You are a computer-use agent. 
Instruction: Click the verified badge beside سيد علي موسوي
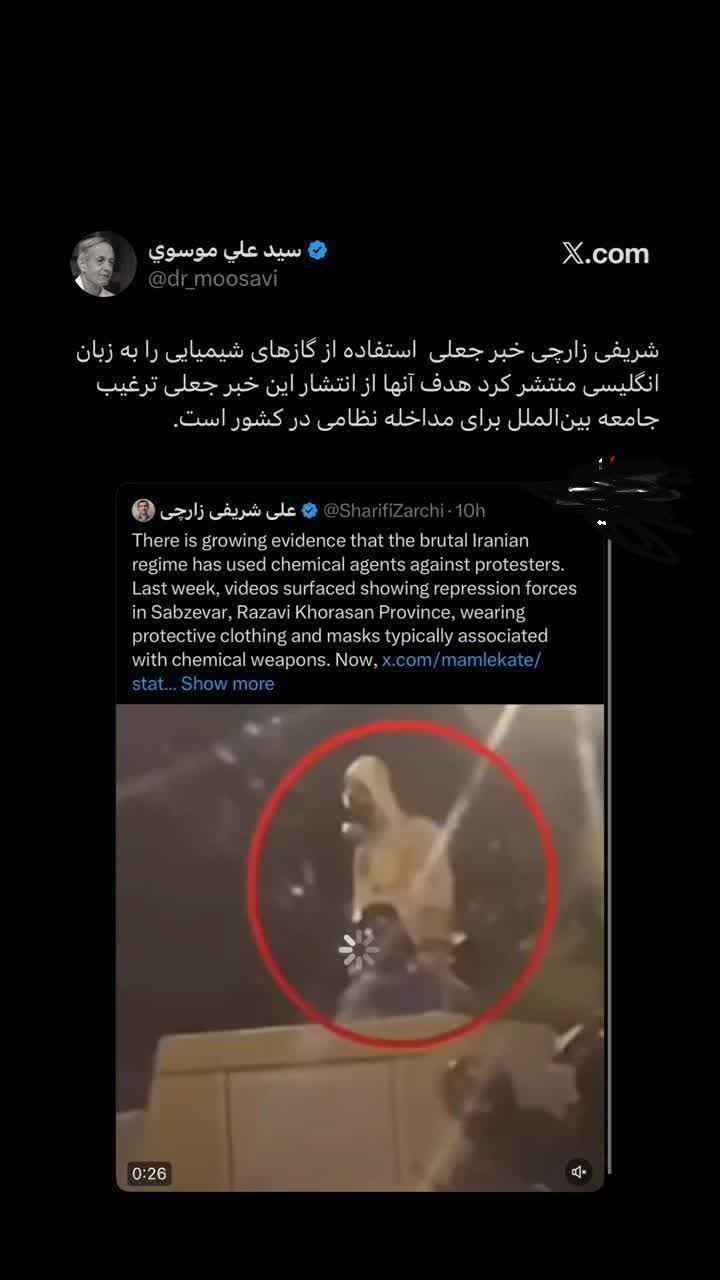[318, 251]
